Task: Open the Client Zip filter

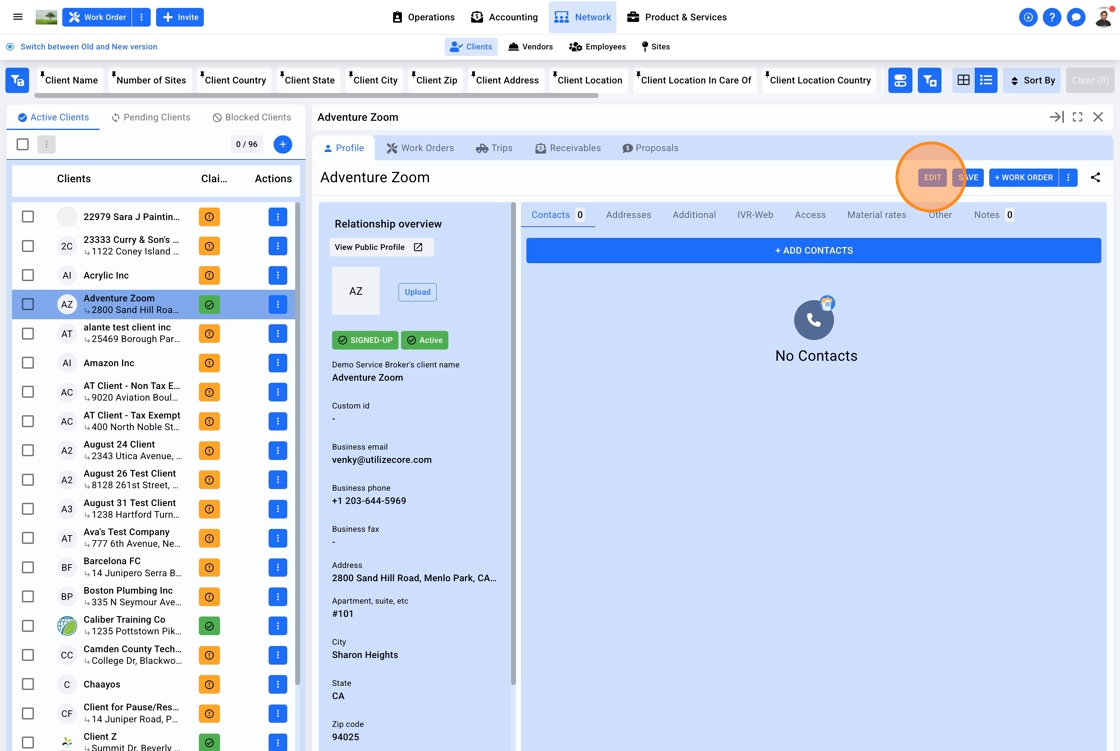Action: point(436,80)
